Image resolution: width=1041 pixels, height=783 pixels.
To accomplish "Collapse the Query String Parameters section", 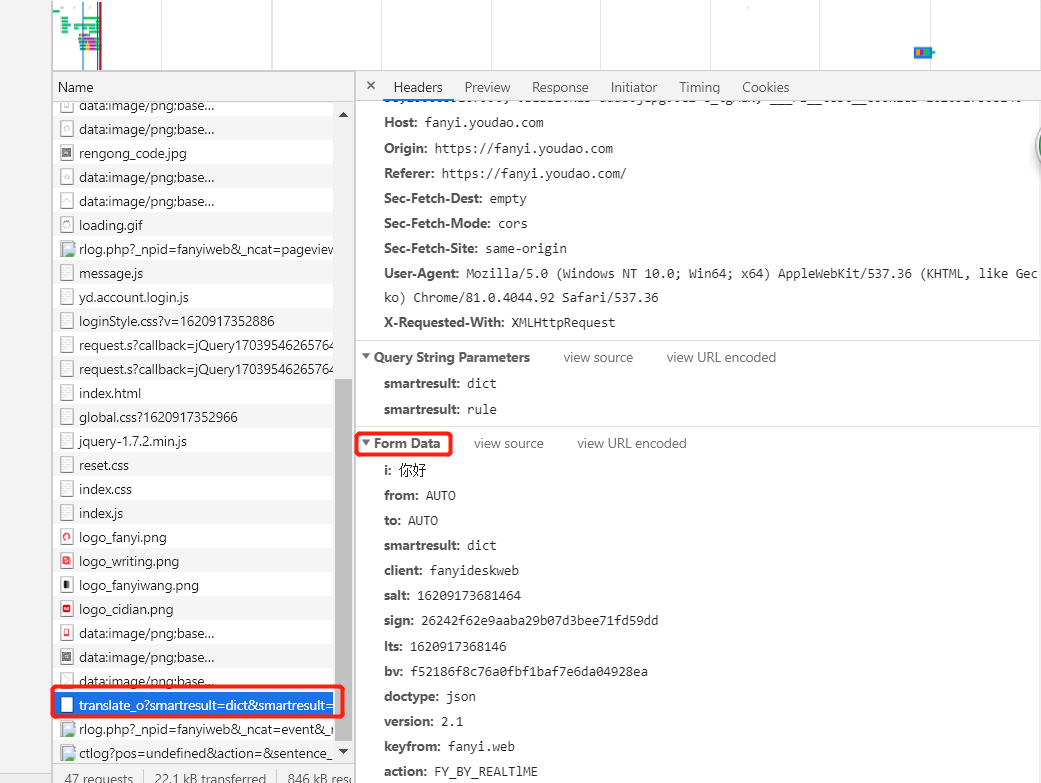I will pyautogui.click(x=366, y=357).
